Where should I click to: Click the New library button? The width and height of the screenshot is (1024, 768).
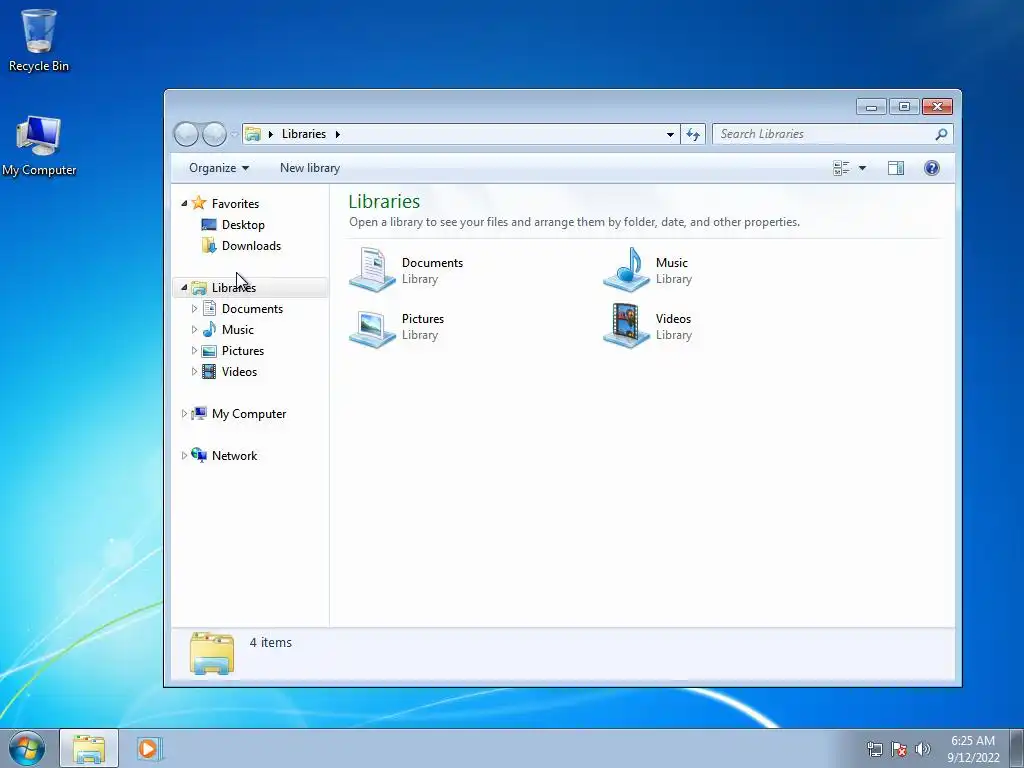pos(310,168)
